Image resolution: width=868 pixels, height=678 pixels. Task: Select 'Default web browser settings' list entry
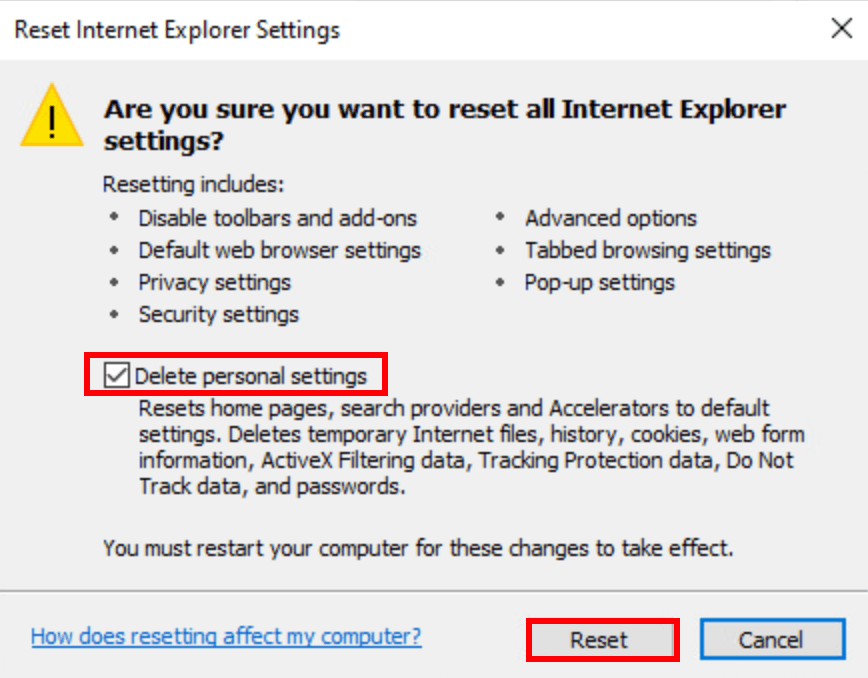[x=279, y=250]
